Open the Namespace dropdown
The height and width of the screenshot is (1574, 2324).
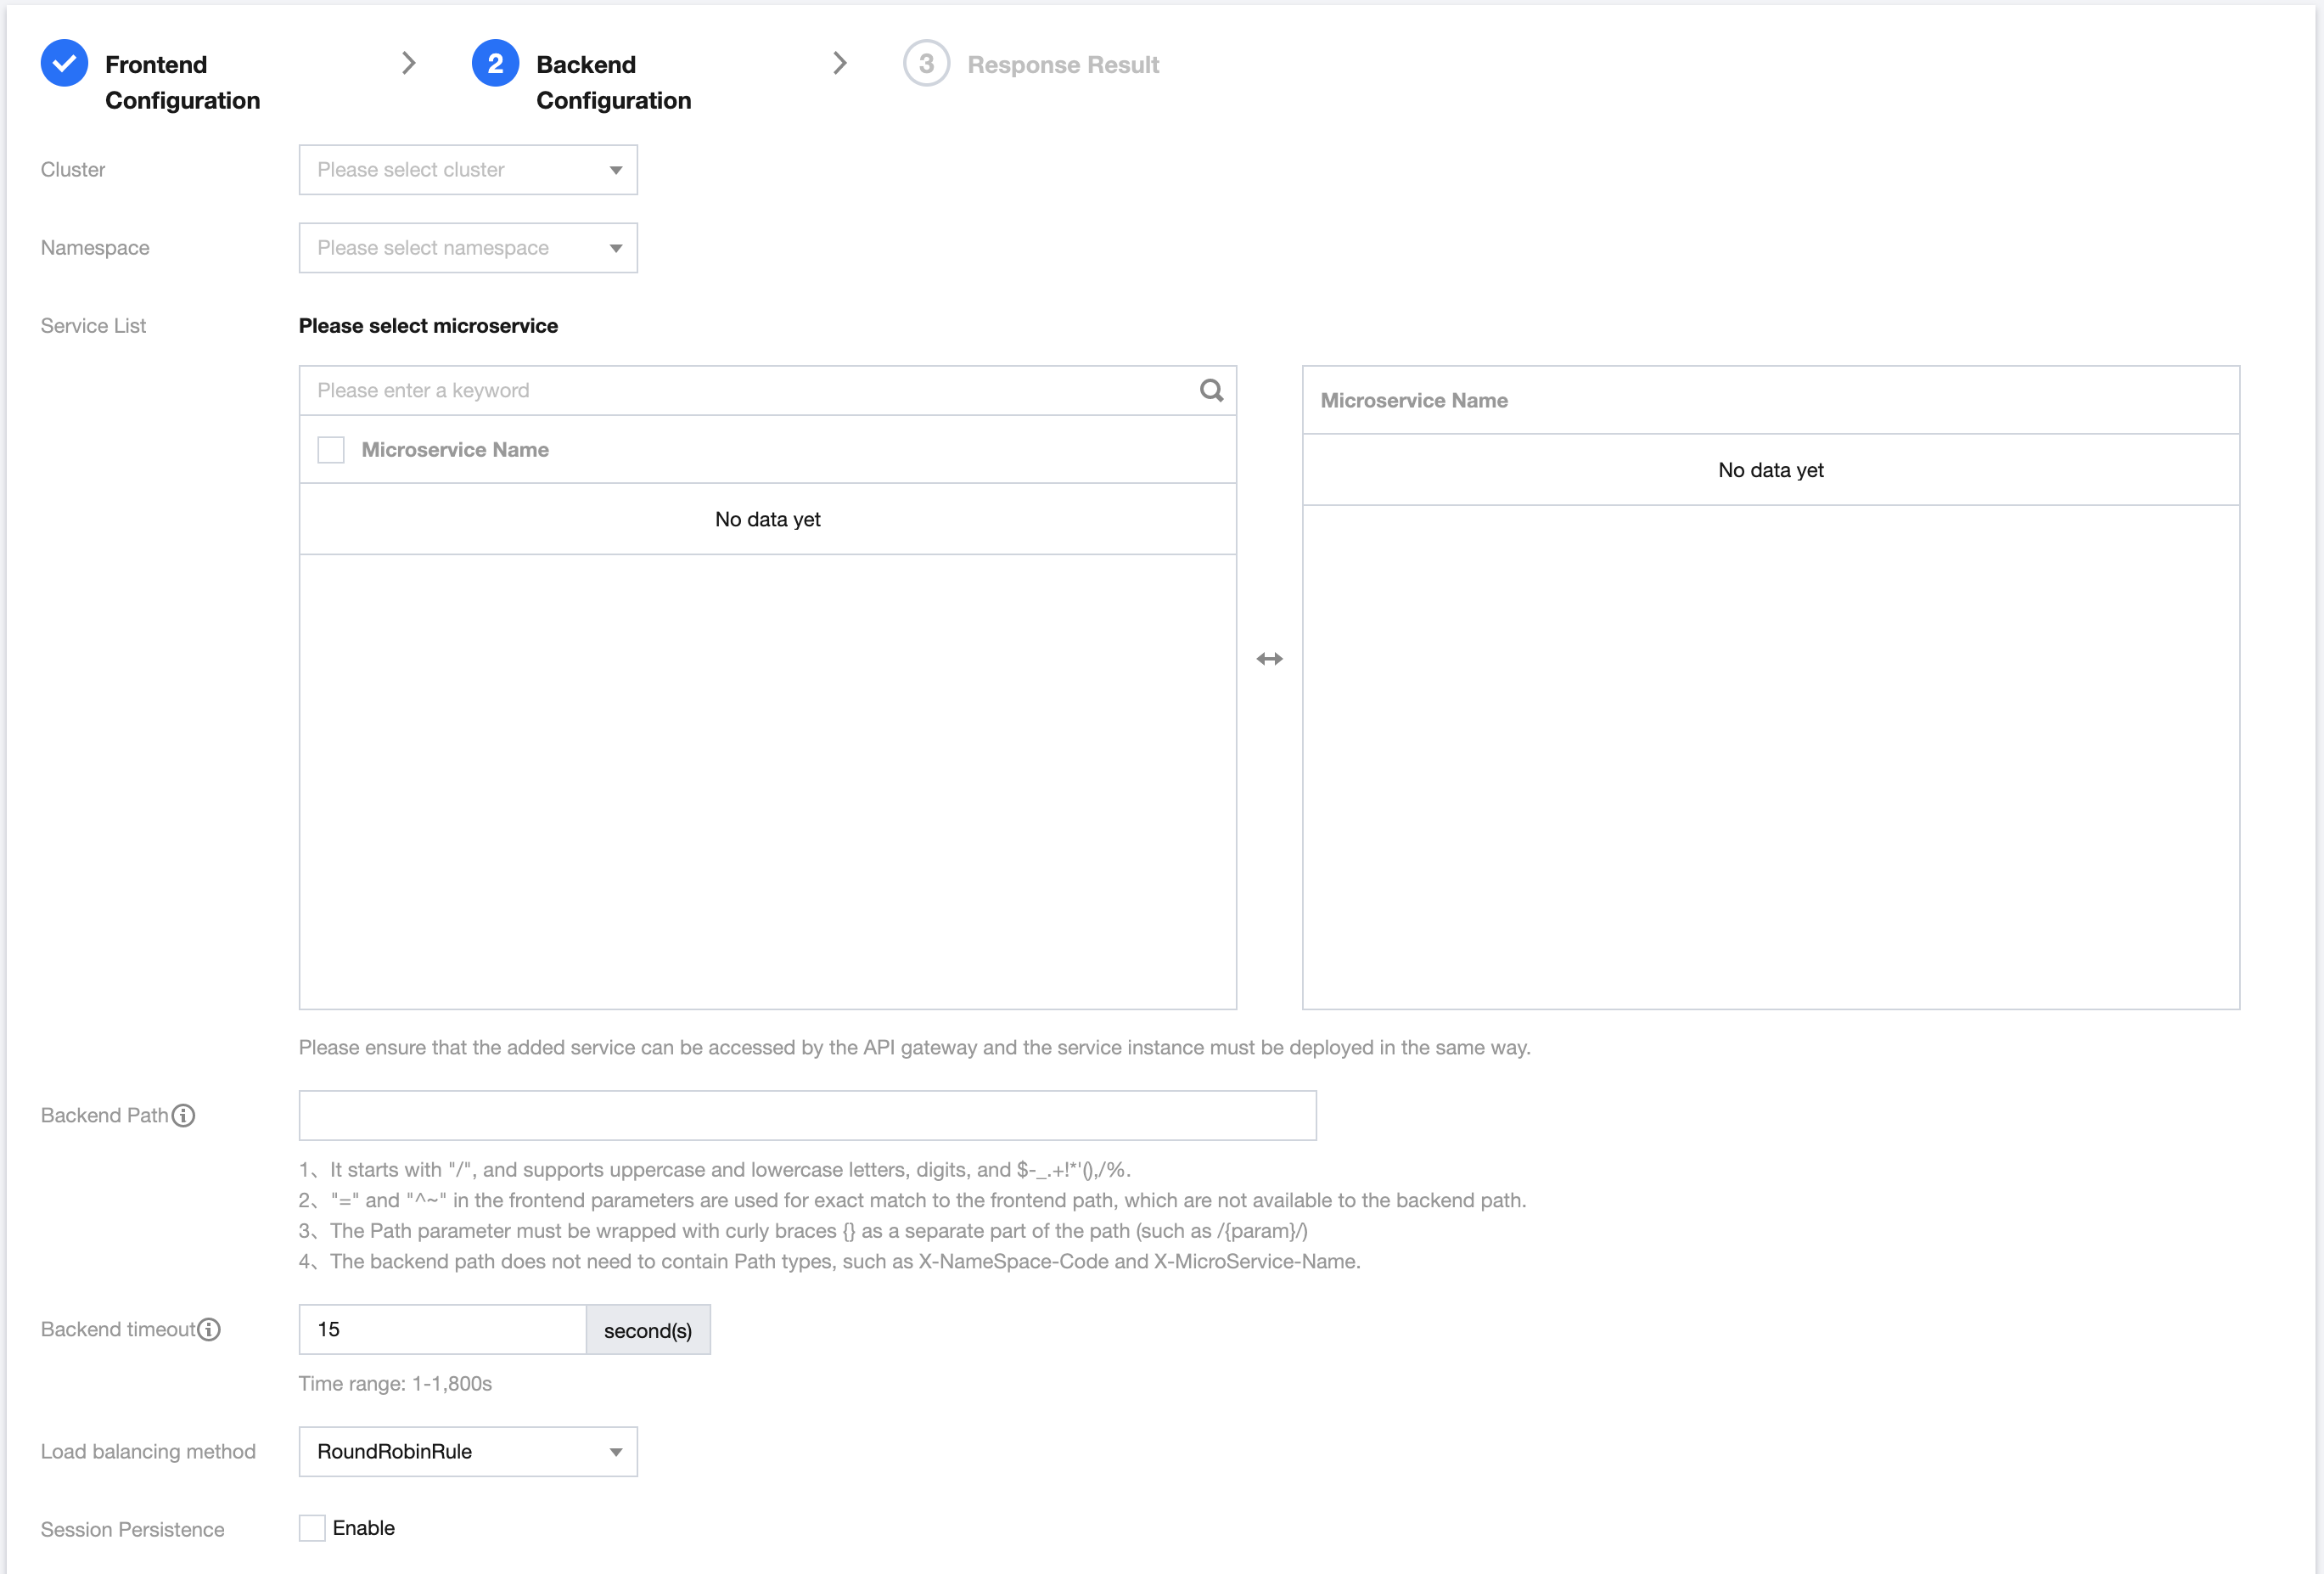468,248
